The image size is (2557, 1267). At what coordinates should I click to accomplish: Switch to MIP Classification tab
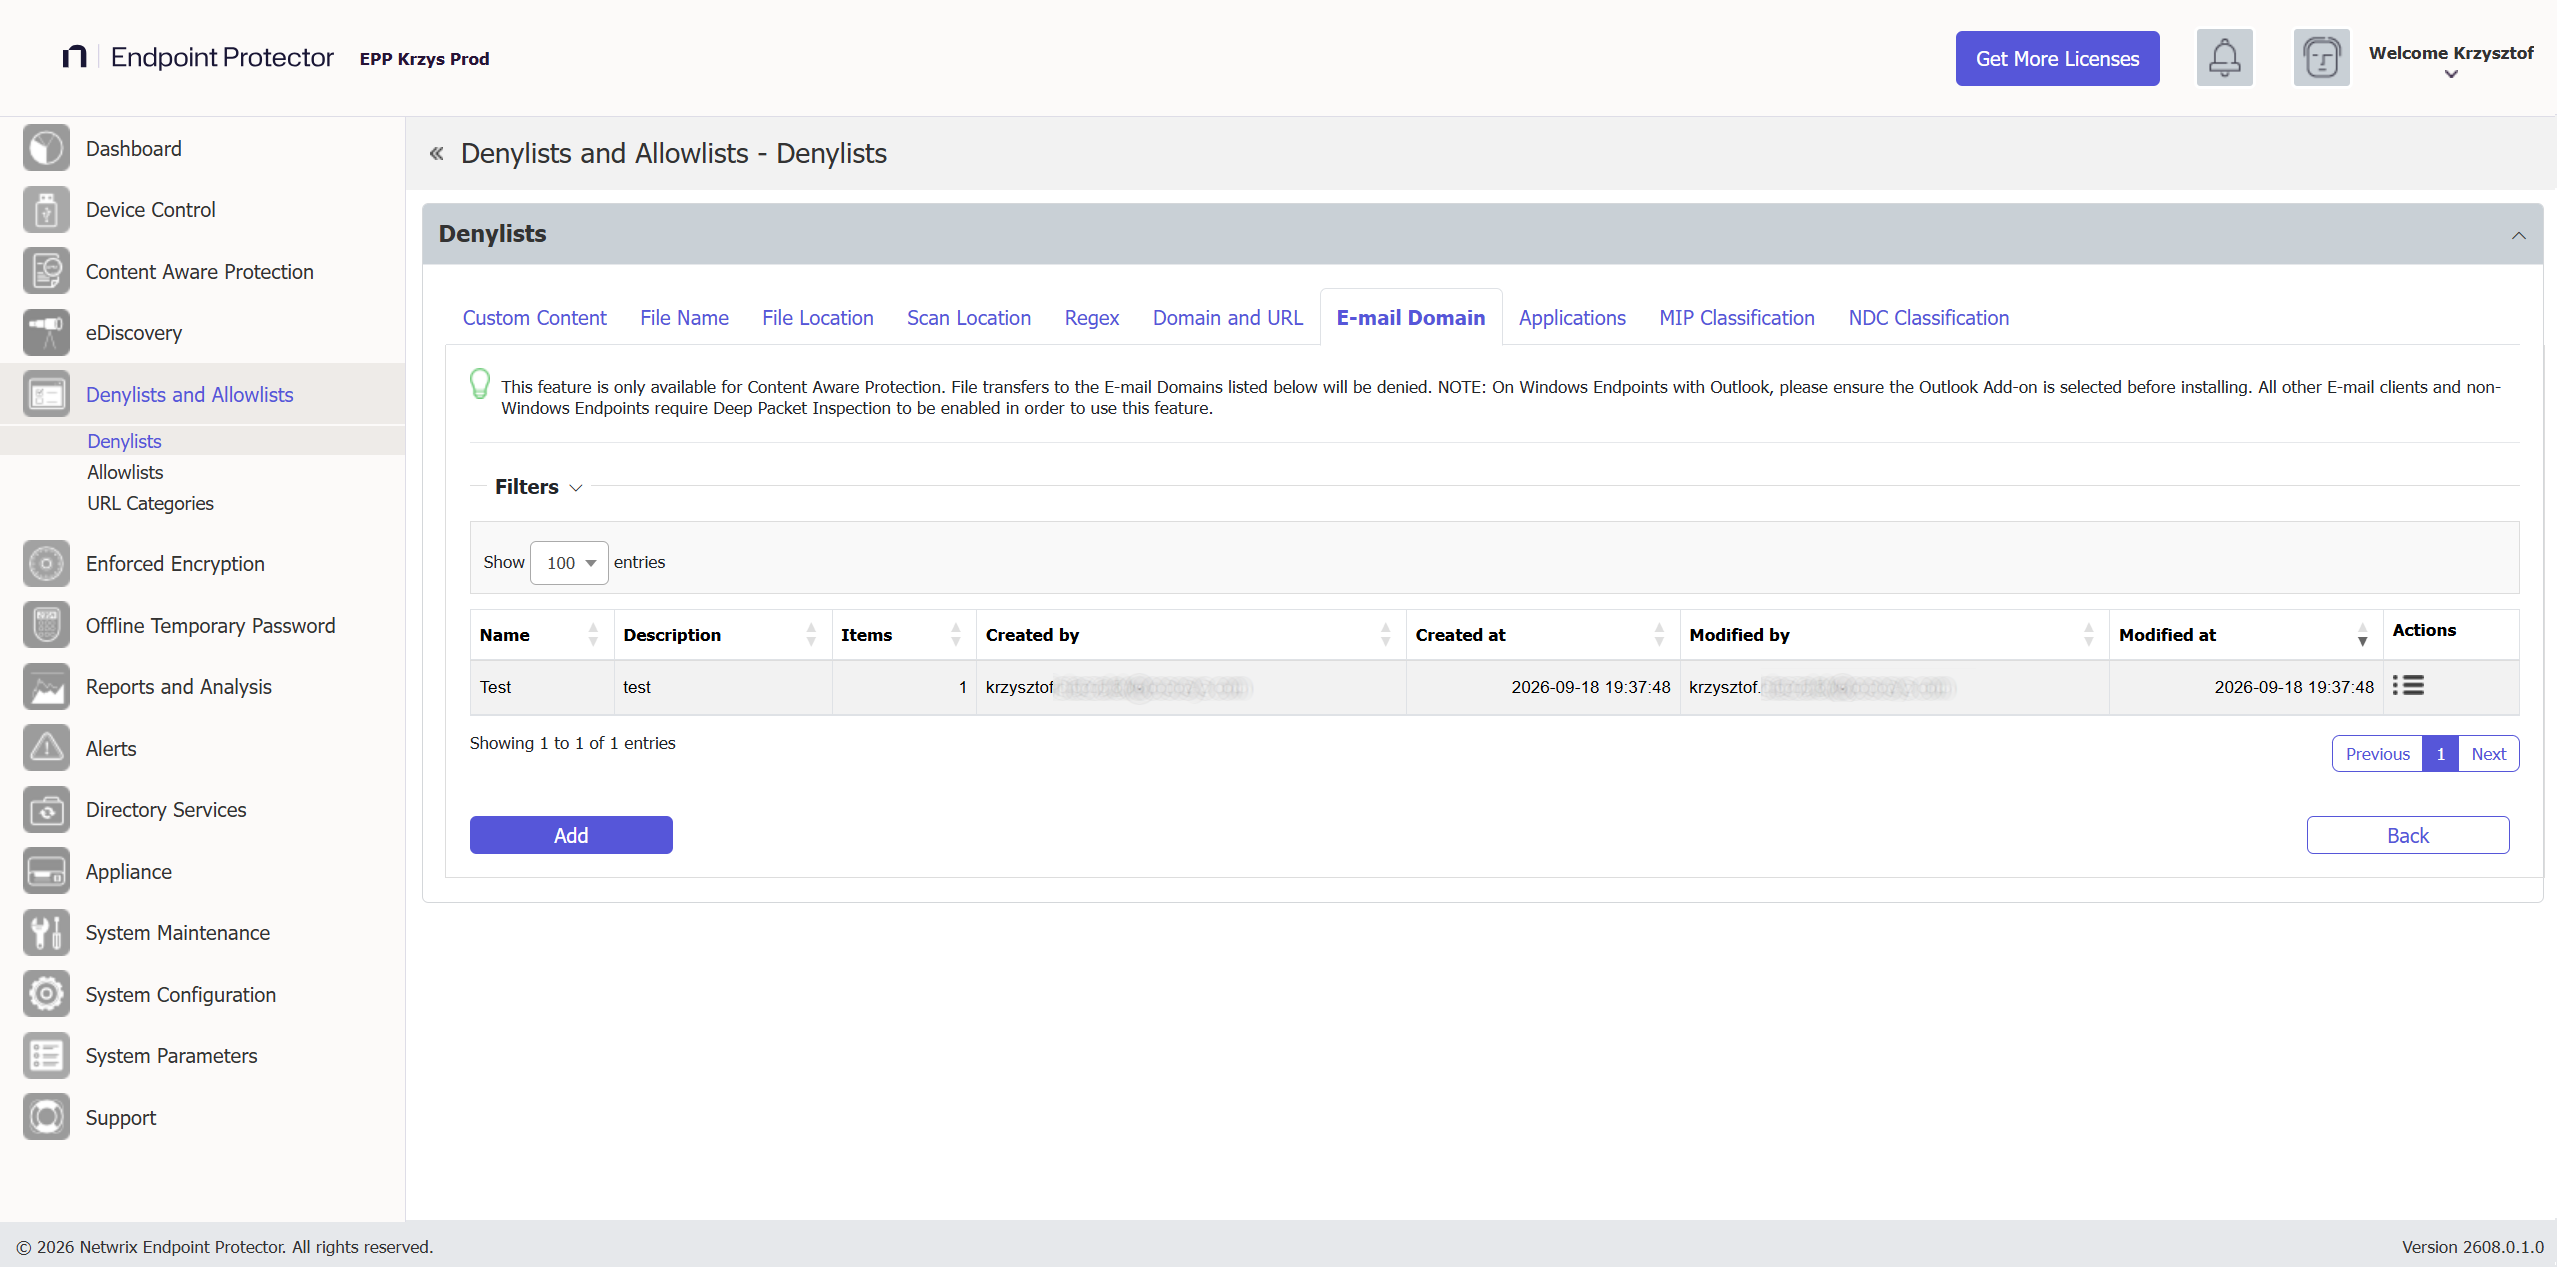[x=1736, y=318]
